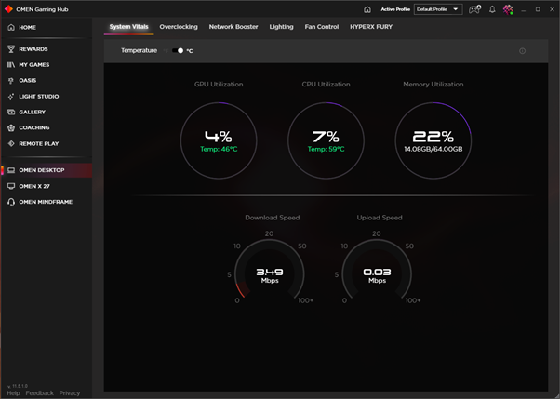
Task: Click the My Games library icon
Action: (x=11, y=65)
